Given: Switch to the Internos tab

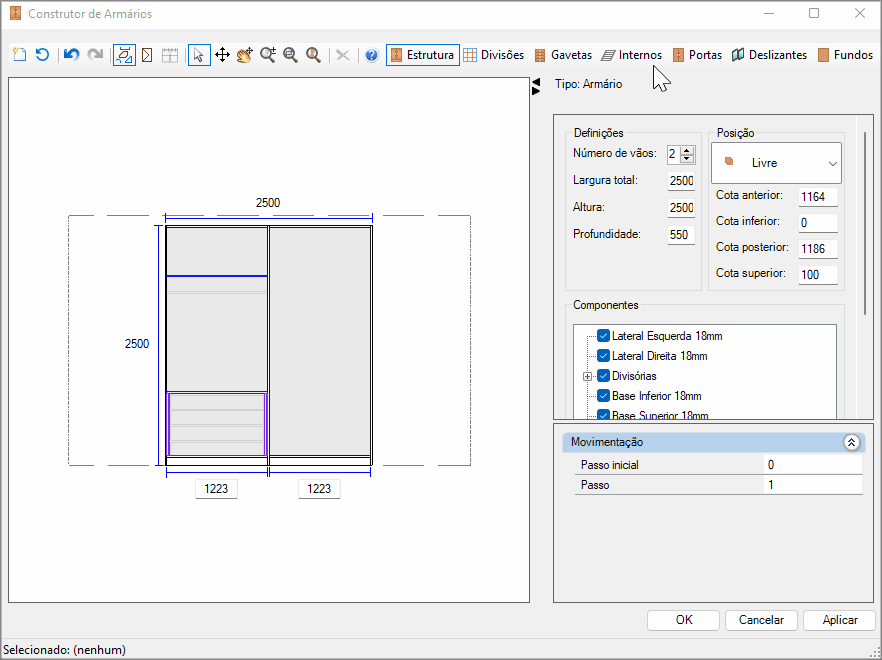Looking at the screenshot, I should tap(632, 55).
